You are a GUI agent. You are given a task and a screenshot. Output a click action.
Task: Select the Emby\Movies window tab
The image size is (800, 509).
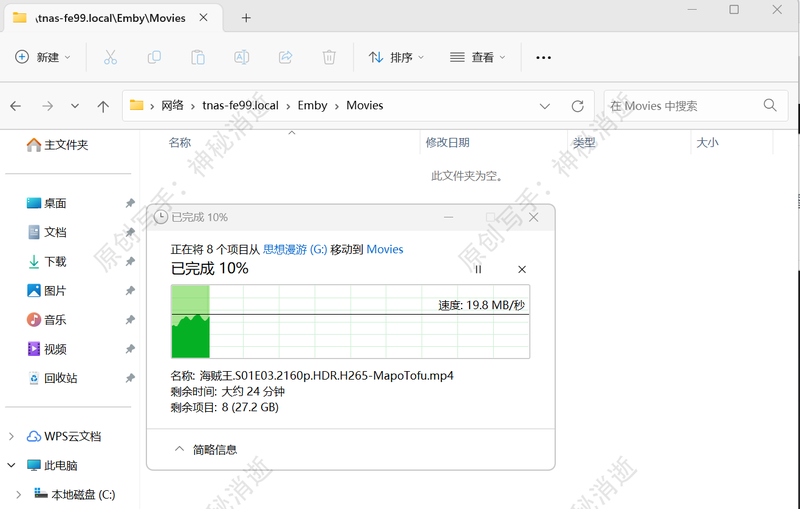coord(113,18)
